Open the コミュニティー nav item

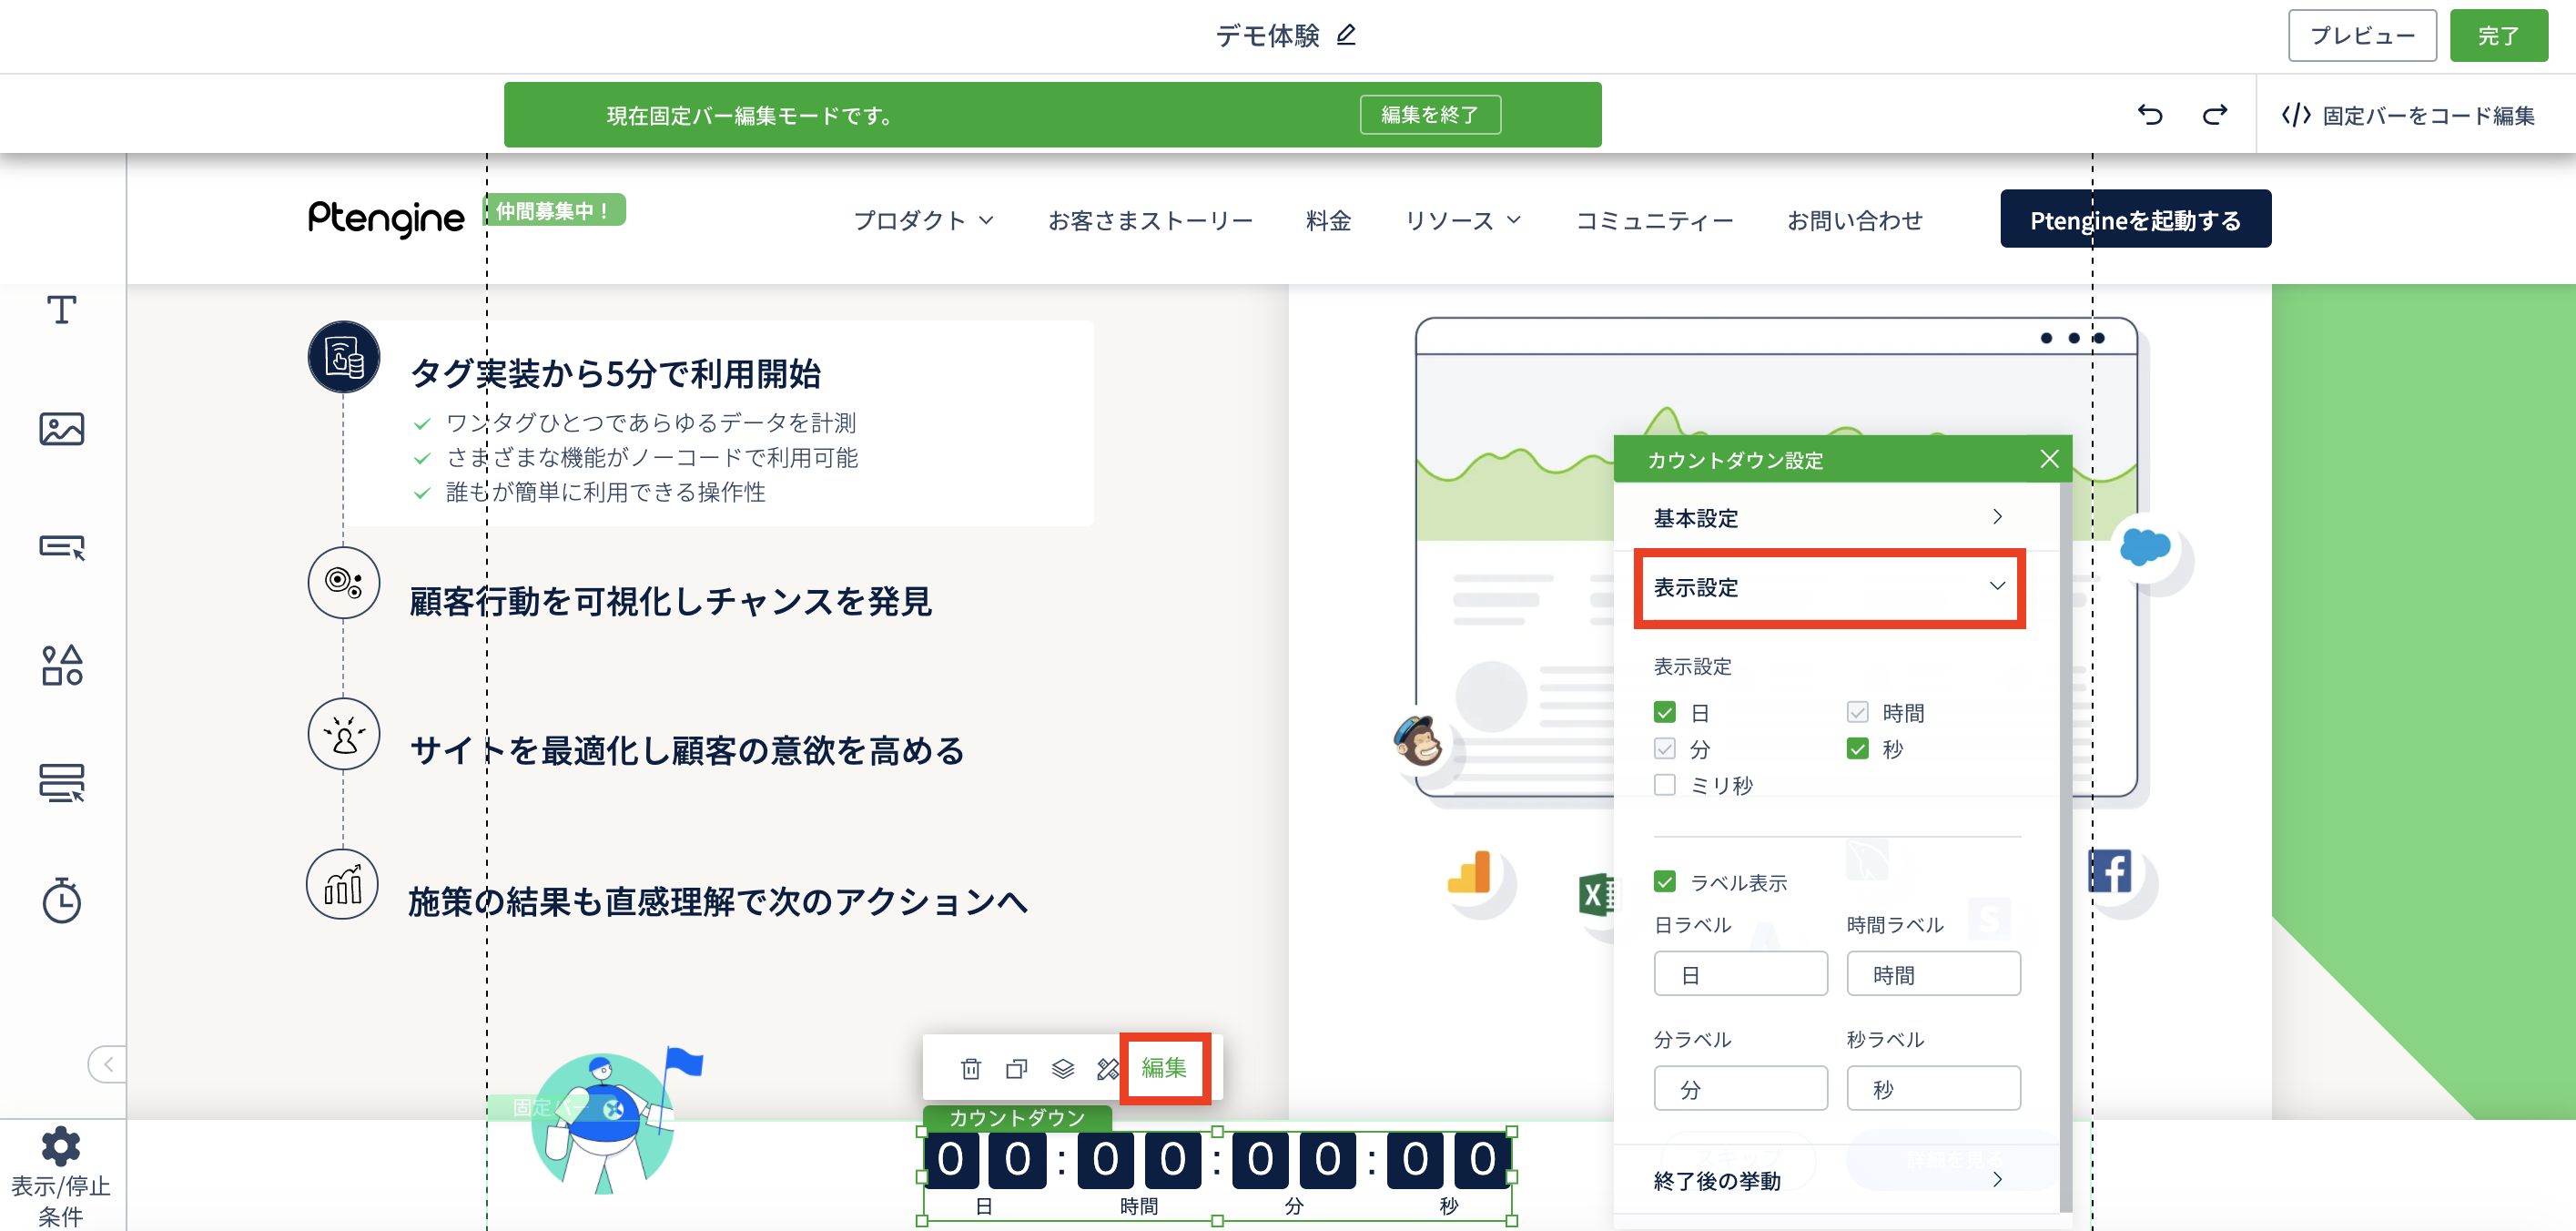pyautogui.click(x=1654, y=220)
